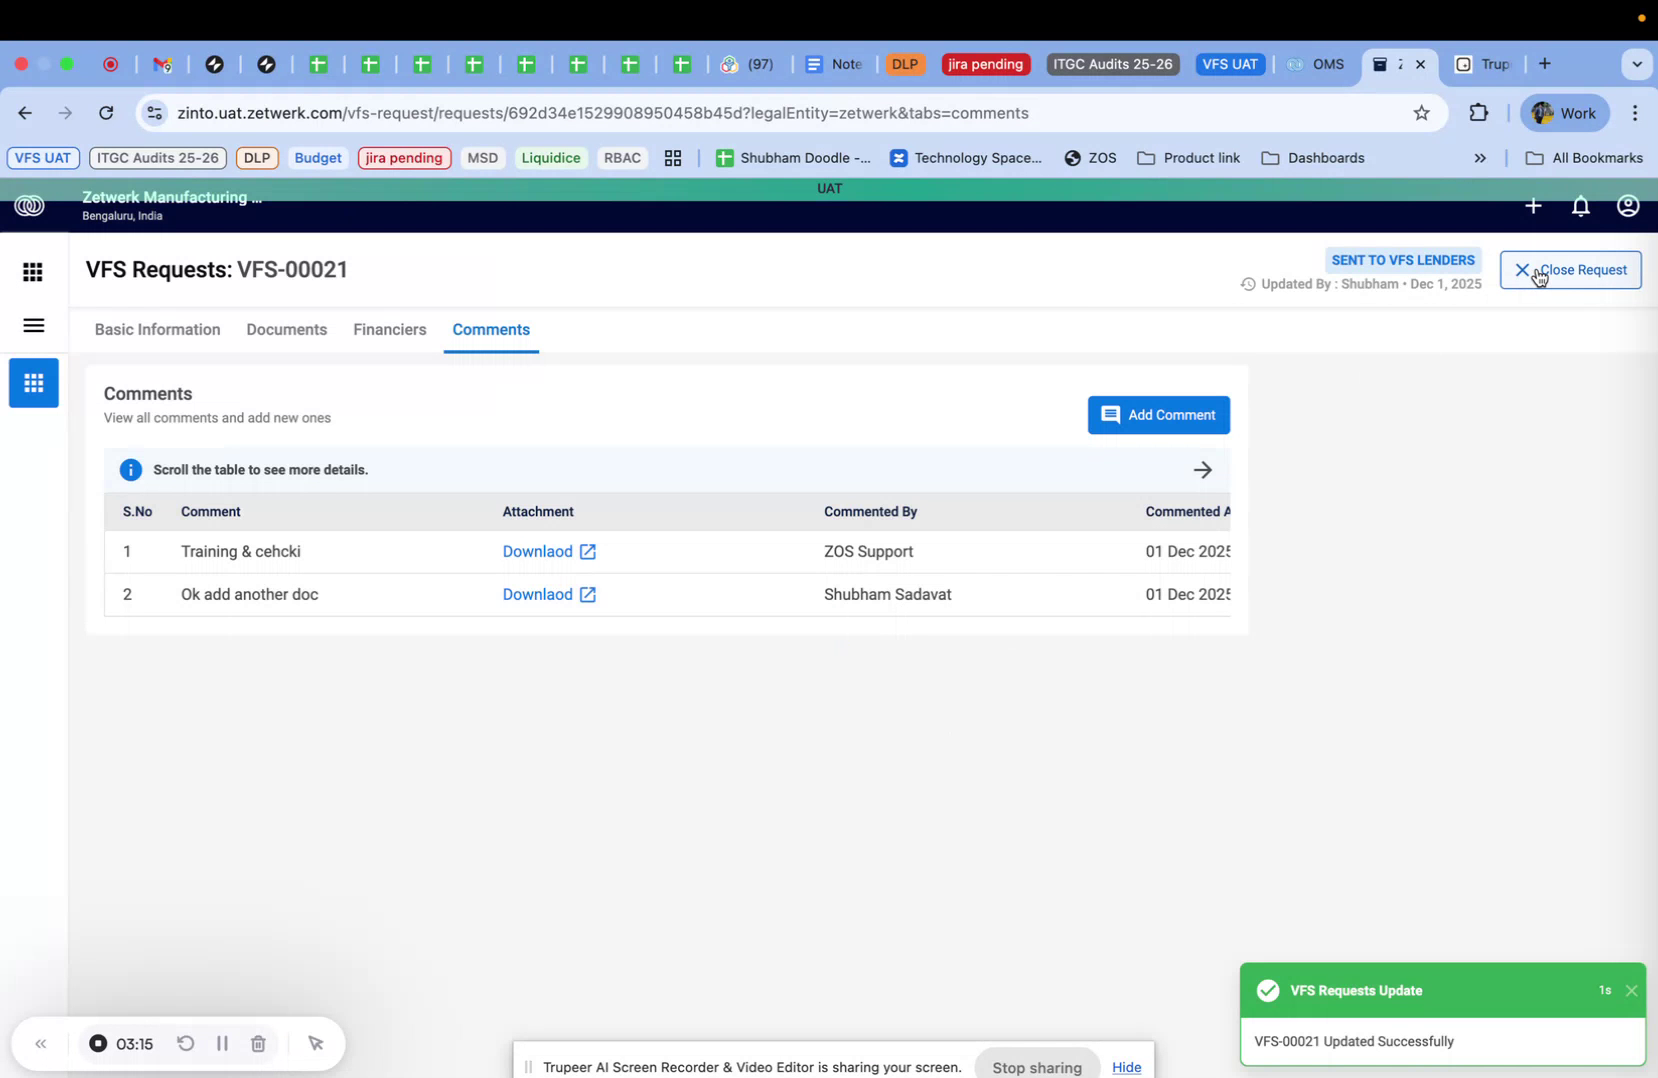Collapse the recording toolbar with double chevron
This screenshot has width=1658, height=1078.
point(41,1043)
